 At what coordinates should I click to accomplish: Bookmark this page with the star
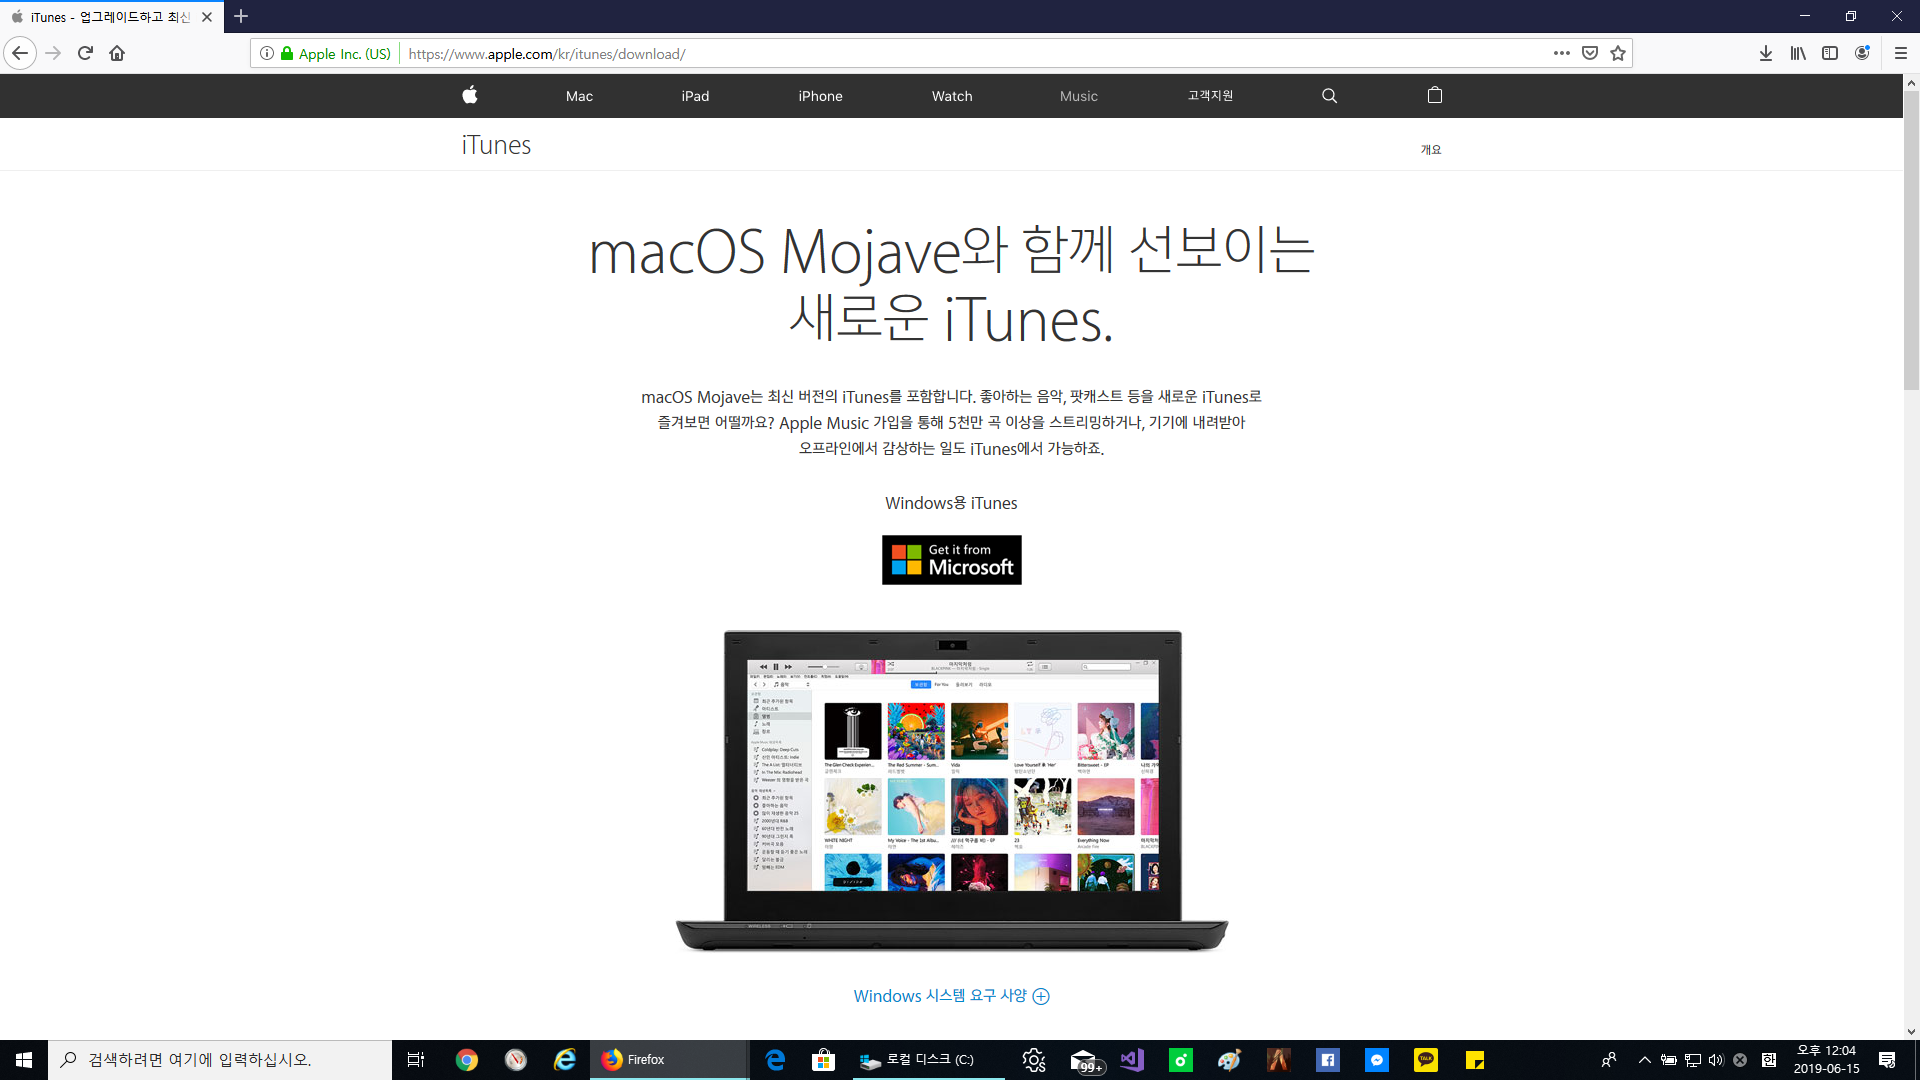(x=1618, y=53)
